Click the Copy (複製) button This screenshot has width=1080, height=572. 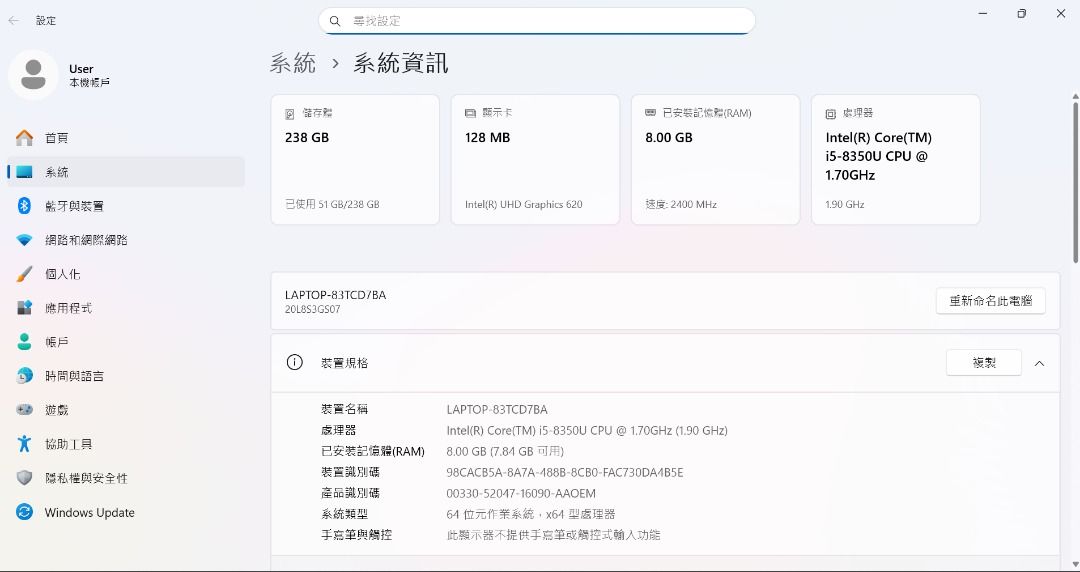click(x=983, y=363)
